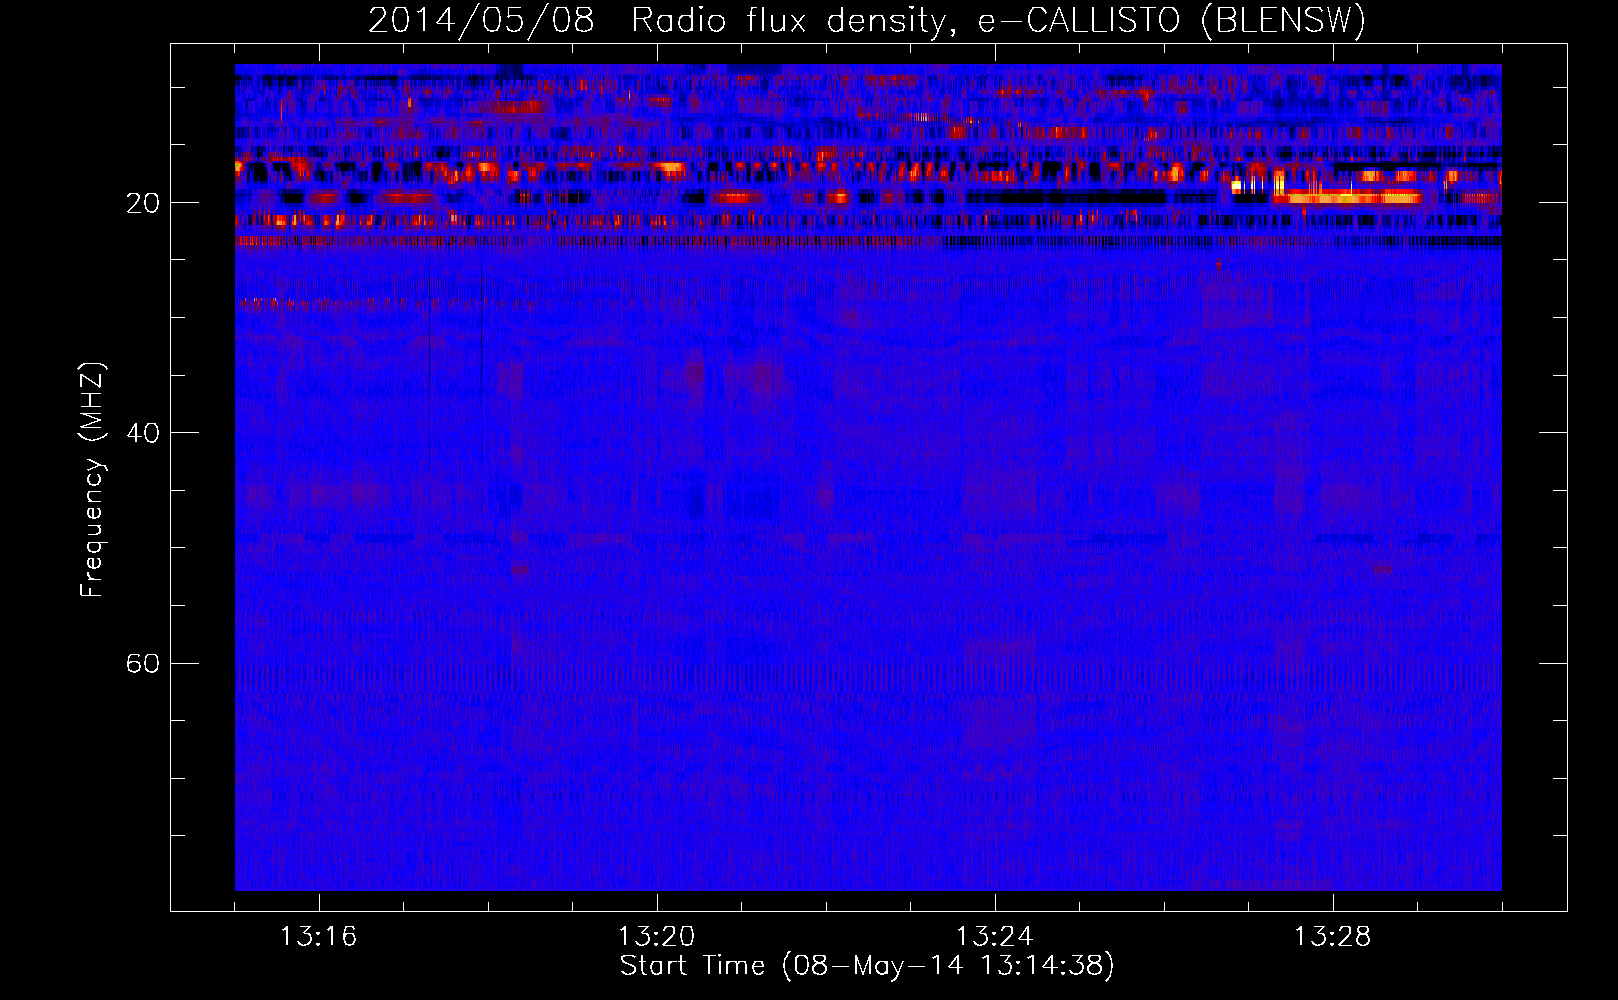Click the plot title "Radio flux density, e-CALLISTO (BLENSW)"
The height and width of the screenshot is (1000, 1618).
point(998,20)
